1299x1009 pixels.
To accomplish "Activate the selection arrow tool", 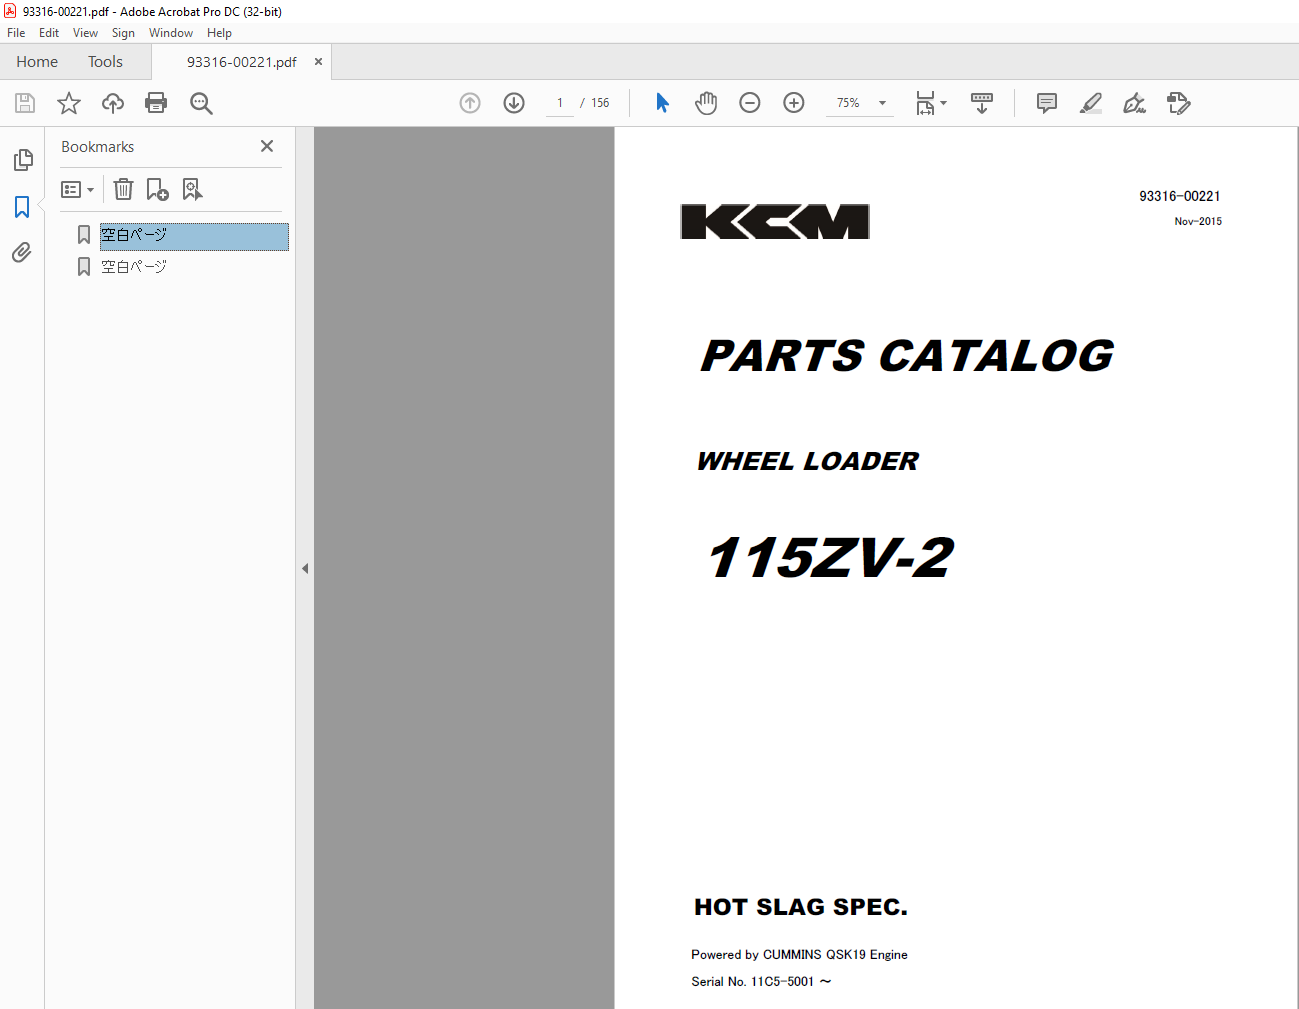I will tap(662, 103).
